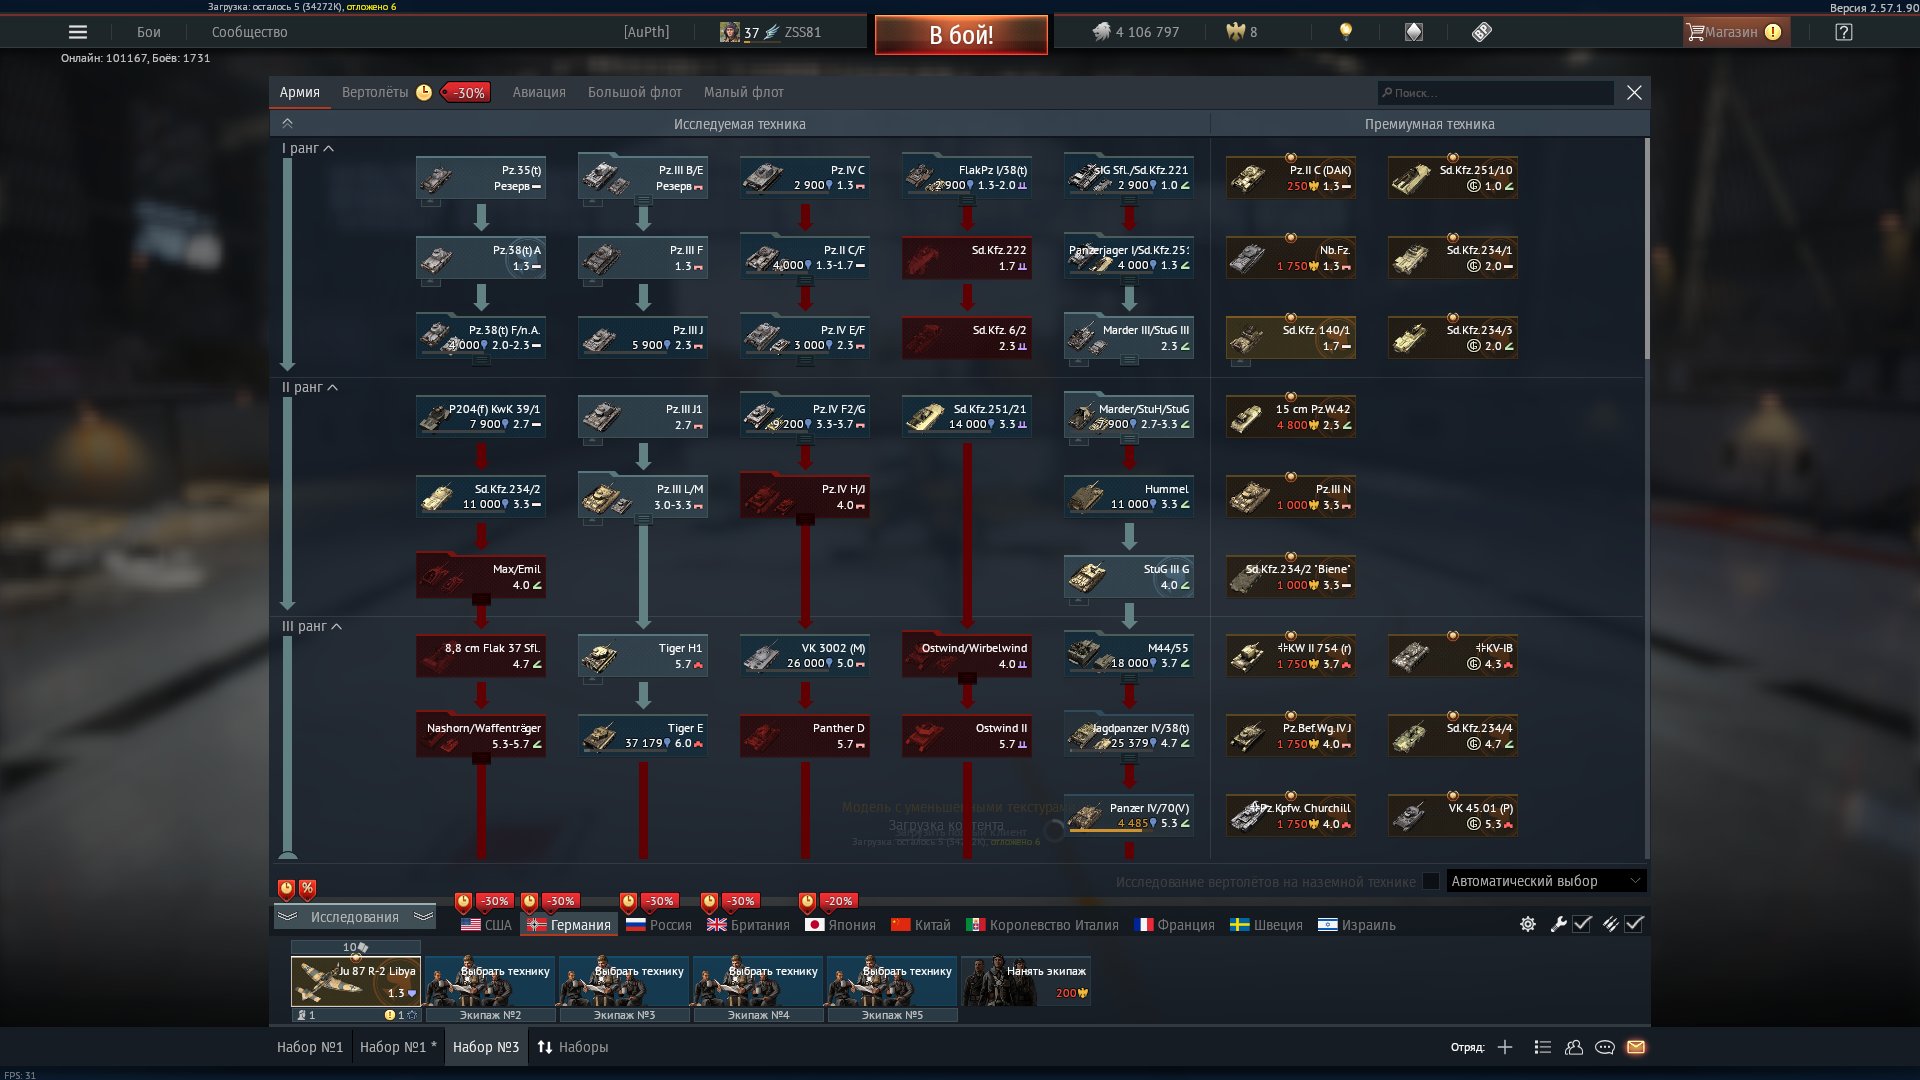Select the Швеция nation tab
The height and width of the screenshot is (1080, 1920).
click(1266, 925)
